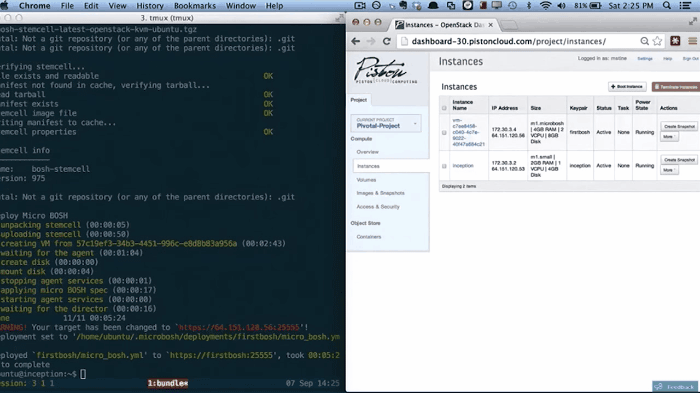
Task: Click the camera recorder menu bar icon
Action: [360, 6]
